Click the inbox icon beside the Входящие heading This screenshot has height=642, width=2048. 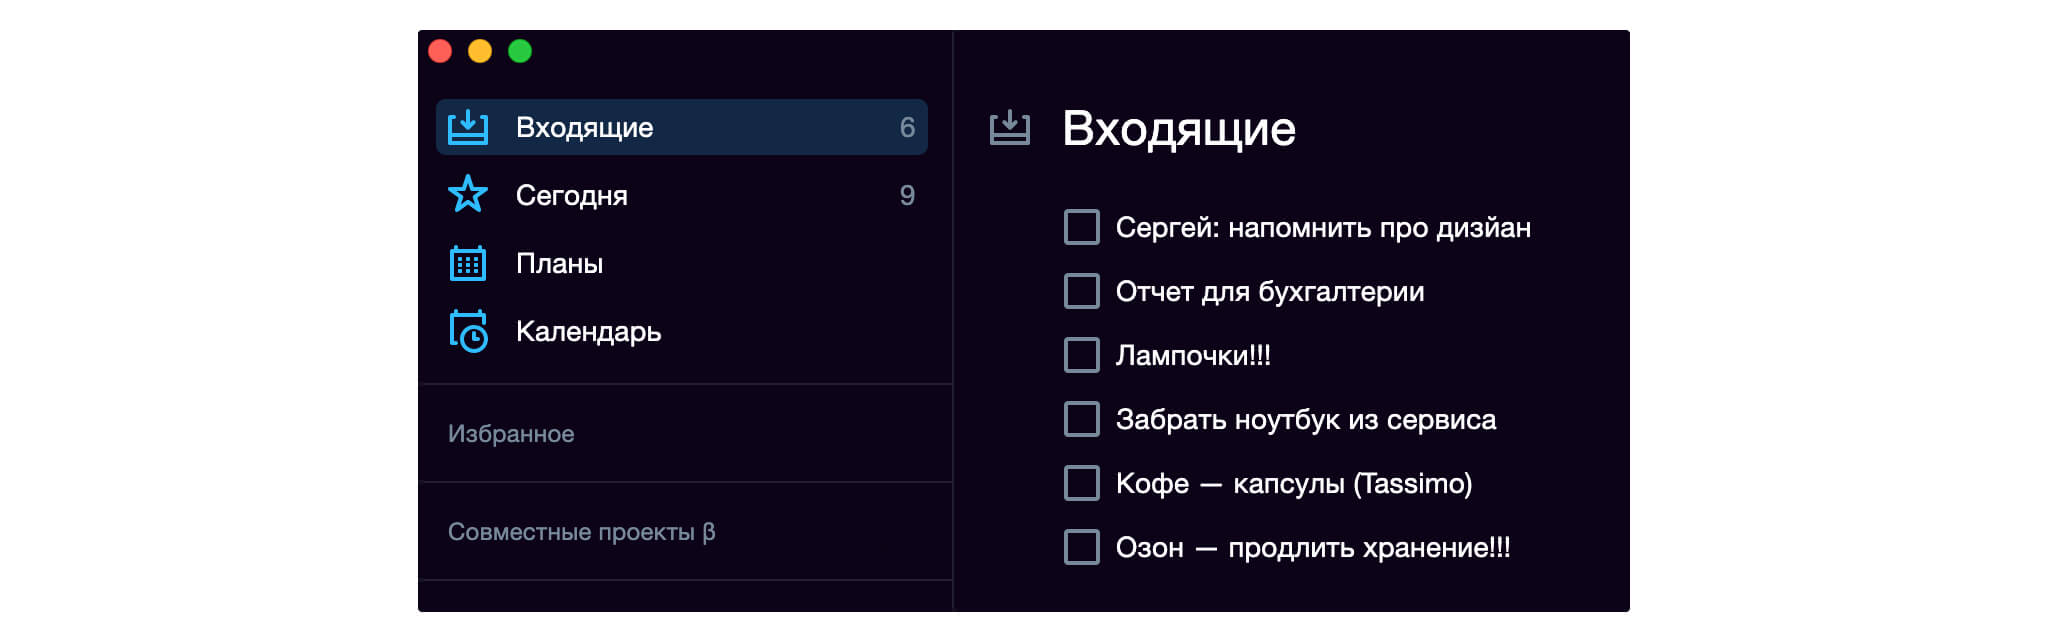[1009, 127]
